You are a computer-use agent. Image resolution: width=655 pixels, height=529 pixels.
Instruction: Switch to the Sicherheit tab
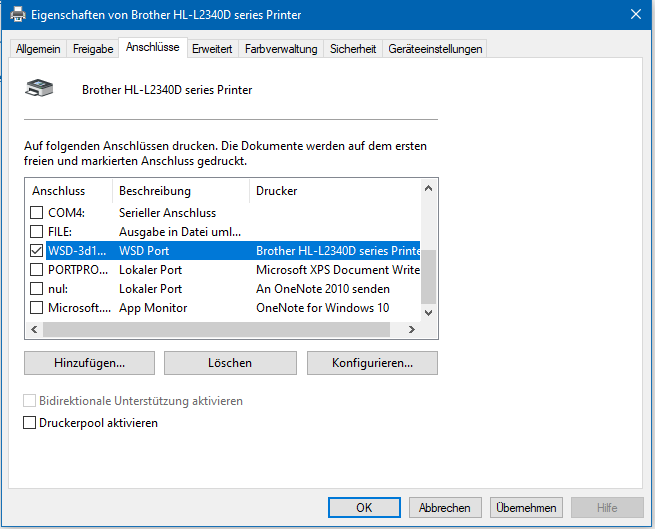tap(353, 49)
